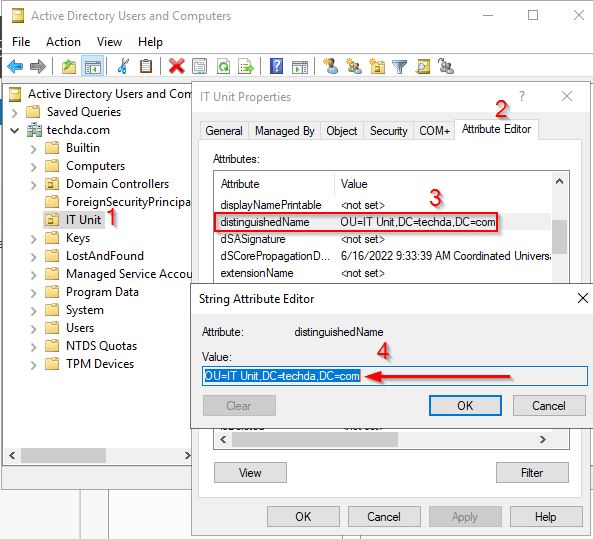The image size is (593, 539).
Task: Click the blue Back arrow in the toolbar
Action: click(x=15, y=67)
